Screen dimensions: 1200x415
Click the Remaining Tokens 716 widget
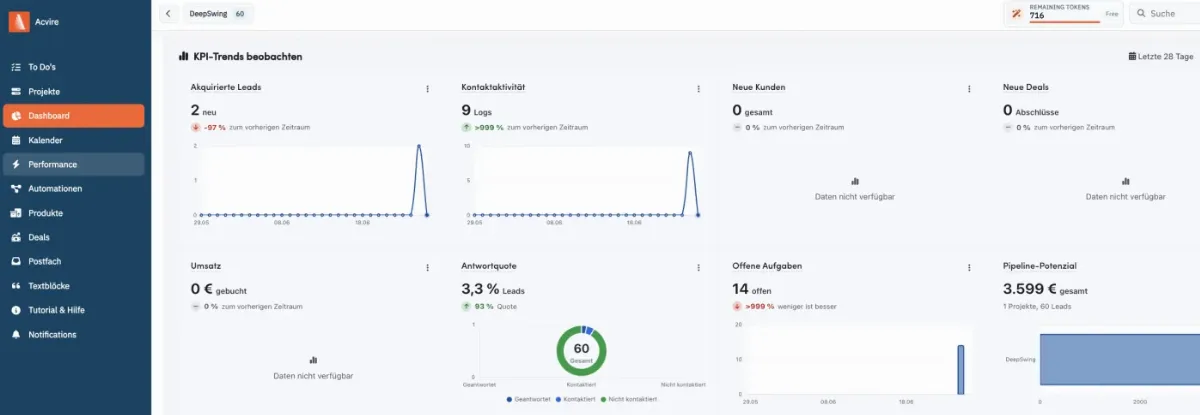[1063, 13]
